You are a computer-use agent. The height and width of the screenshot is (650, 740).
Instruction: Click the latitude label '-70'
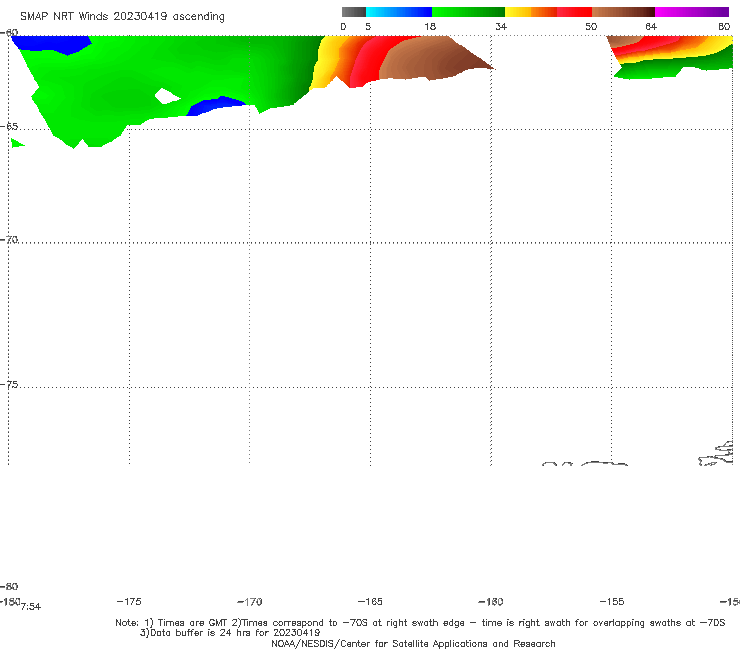click(9, 240)
